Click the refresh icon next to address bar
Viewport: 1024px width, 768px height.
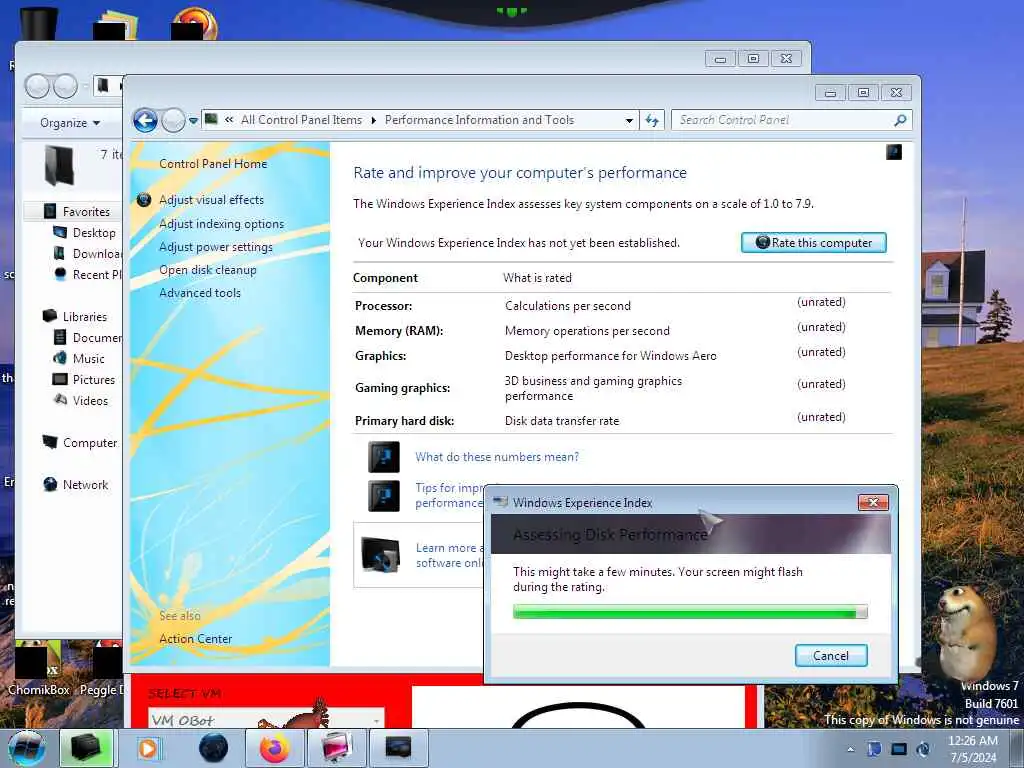pos(652,120)
